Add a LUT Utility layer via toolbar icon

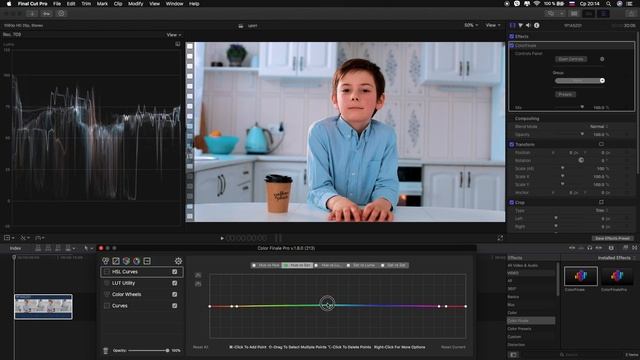[x=147, y=261]
